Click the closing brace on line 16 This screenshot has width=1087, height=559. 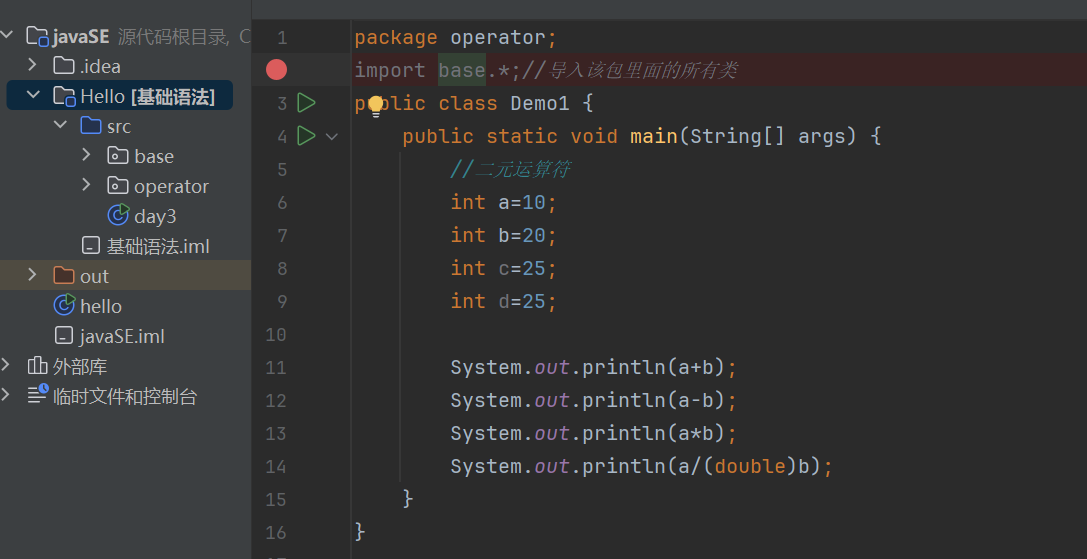pyautogui.click(x=360, y=532)
